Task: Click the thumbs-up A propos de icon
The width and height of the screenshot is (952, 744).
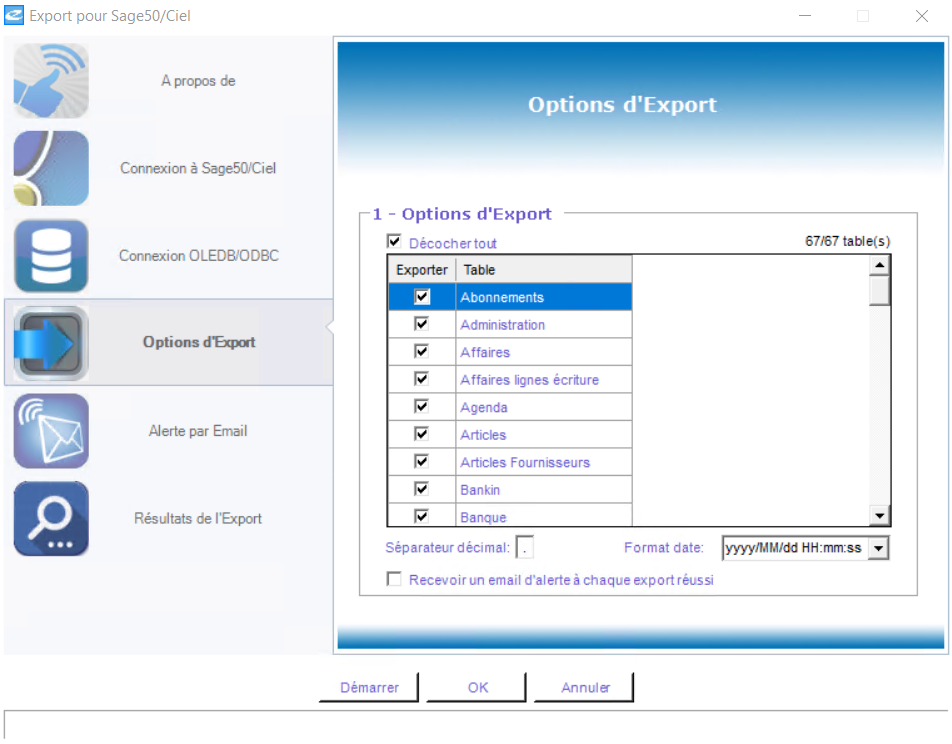Action: [x=51, y=81]
